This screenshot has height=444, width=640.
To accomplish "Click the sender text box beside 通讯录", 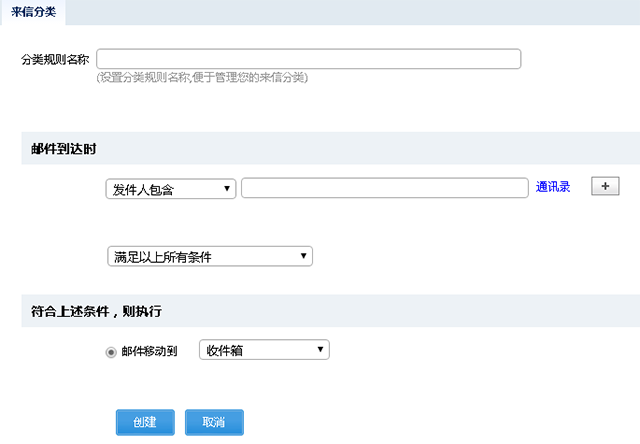I will pos(384,188).
